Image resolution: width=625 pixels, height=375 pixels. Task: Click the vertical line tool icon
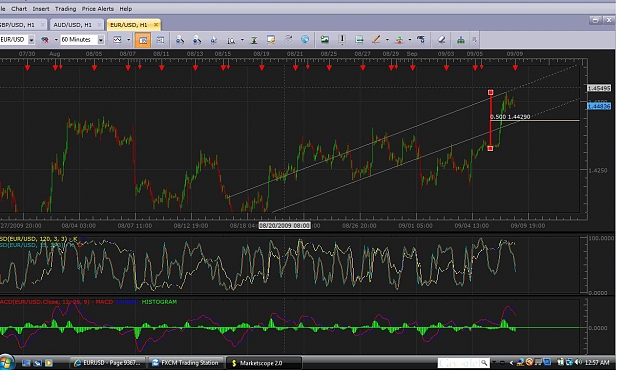click(x=342, y=39)
